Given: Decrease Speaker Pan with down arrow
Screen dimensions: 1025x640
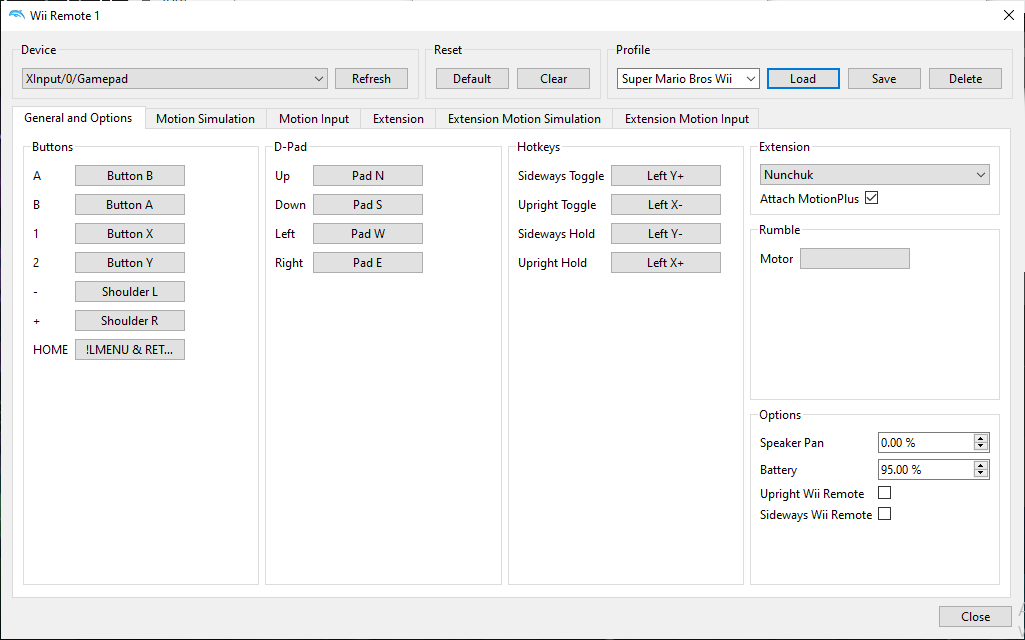Looking at the screenshot, I should click(981, 447).
